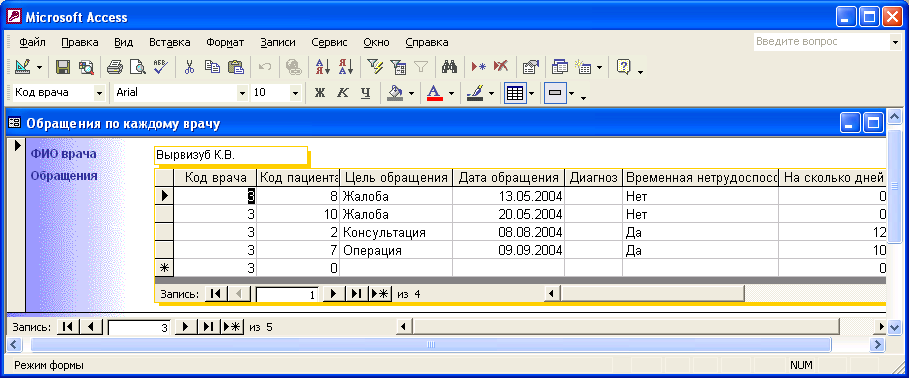The height and width of the screenshot is (378, 909).
Task: Click the Paste clipboard icon
Action: [235, 67]
